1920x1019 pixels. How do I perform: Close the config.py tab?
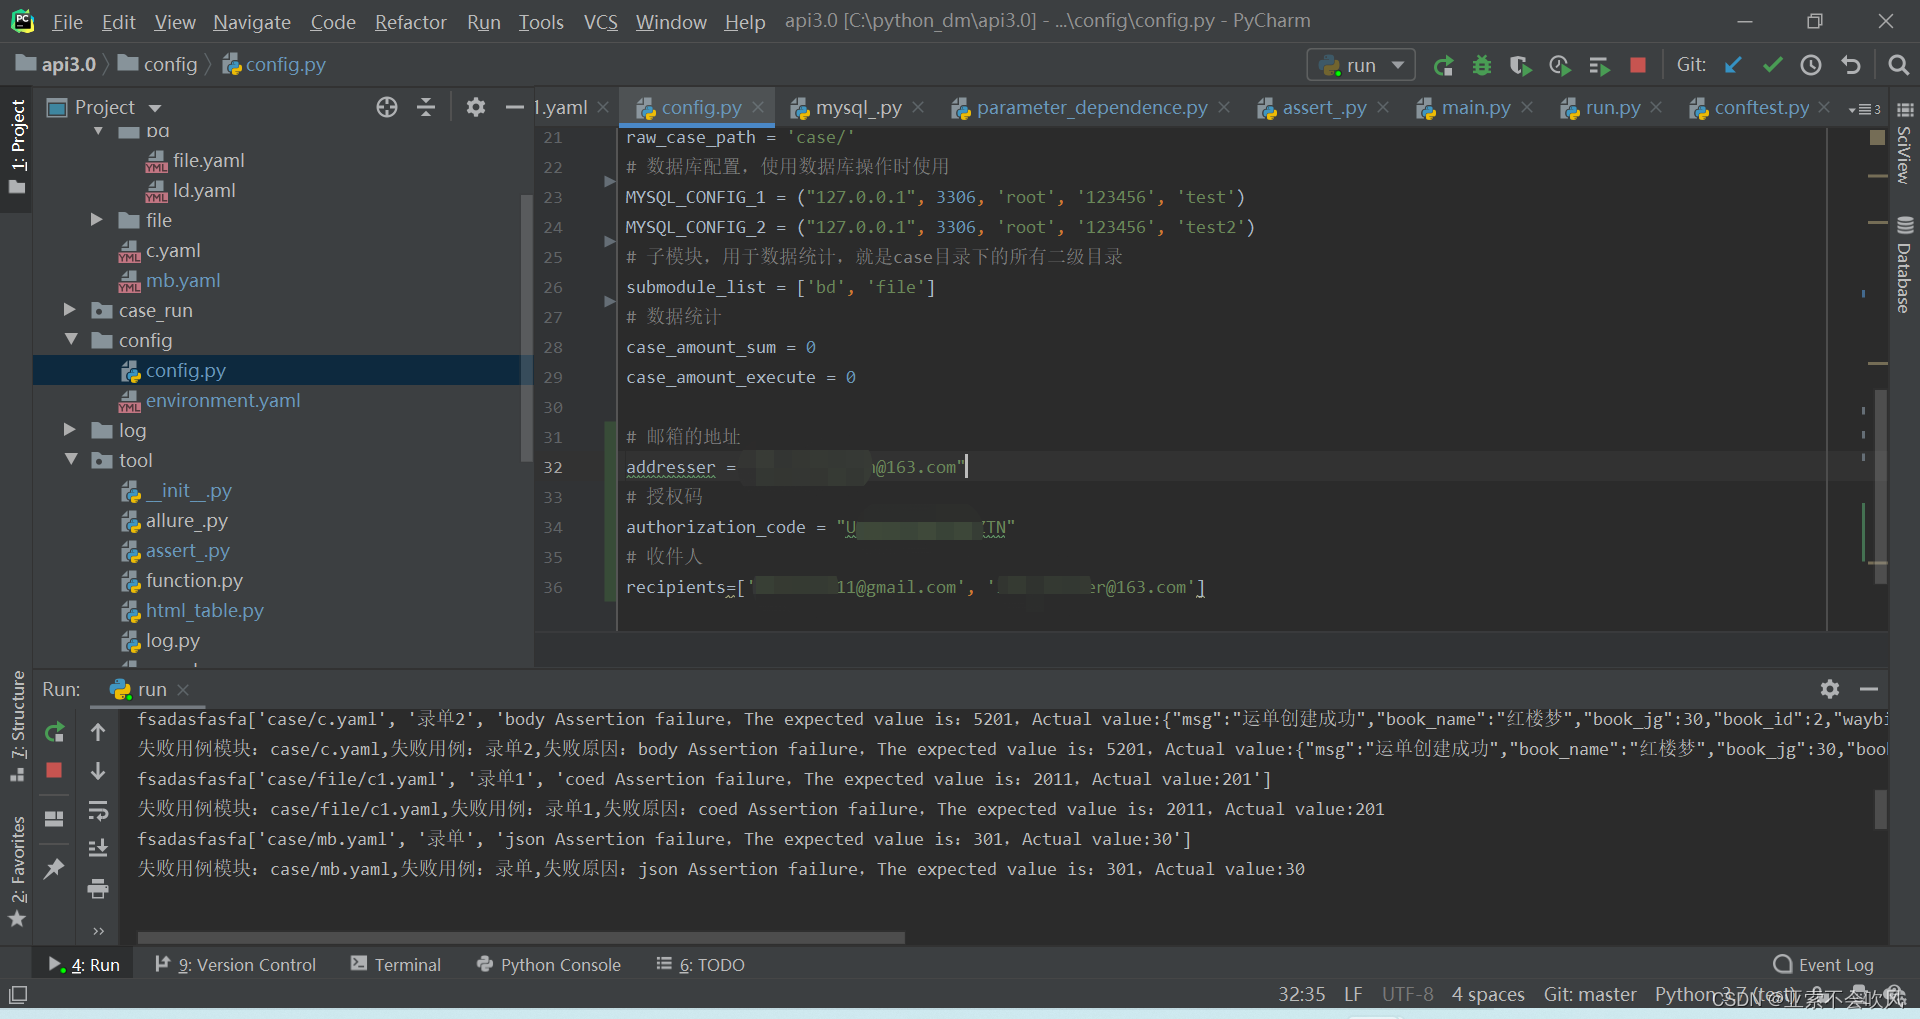758,107
